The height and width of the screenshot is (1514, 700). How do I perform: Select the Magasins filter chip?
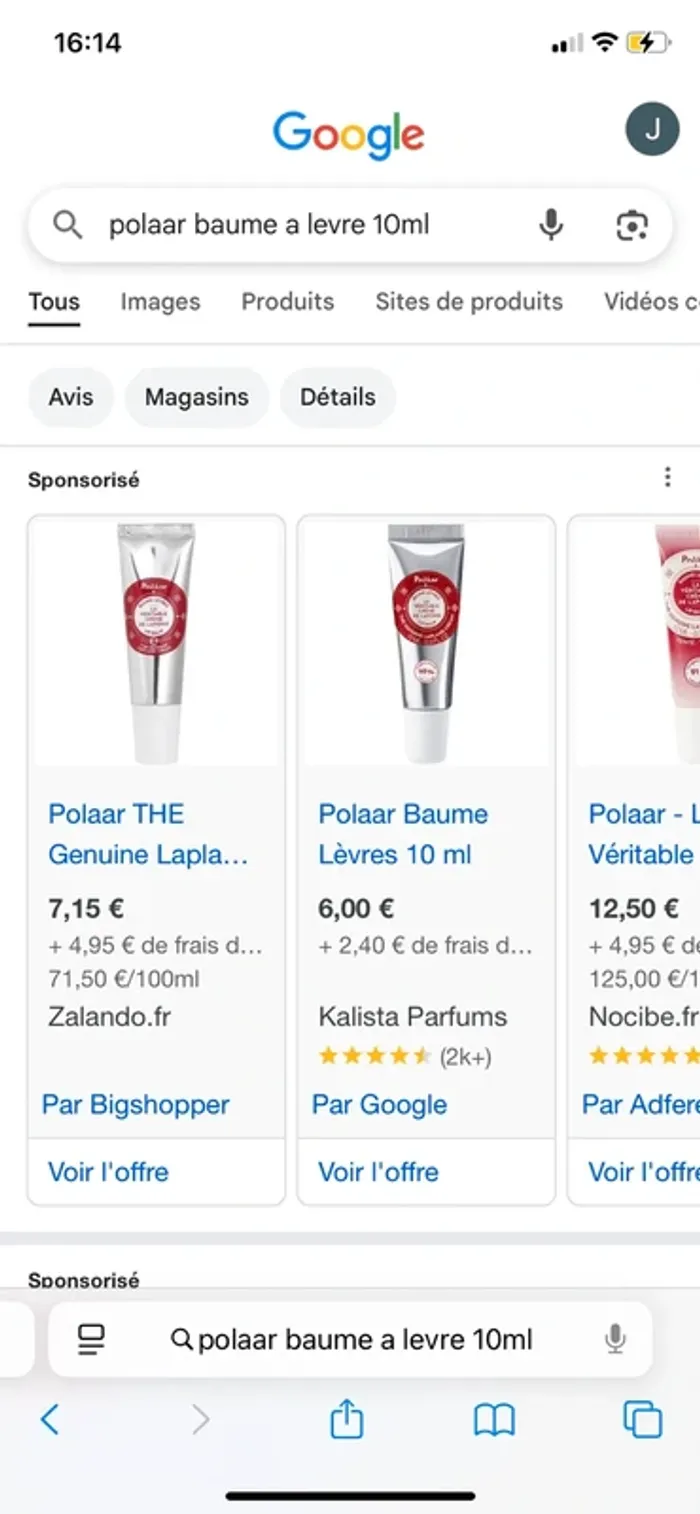(x=197, y=397)
